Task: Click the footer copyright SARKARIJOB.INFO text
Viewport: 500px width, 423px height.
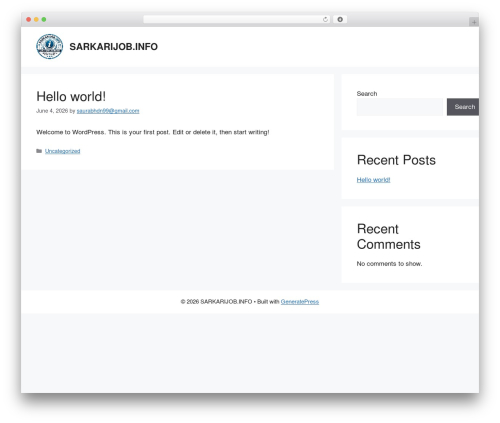Action: [x=226, y=302]
